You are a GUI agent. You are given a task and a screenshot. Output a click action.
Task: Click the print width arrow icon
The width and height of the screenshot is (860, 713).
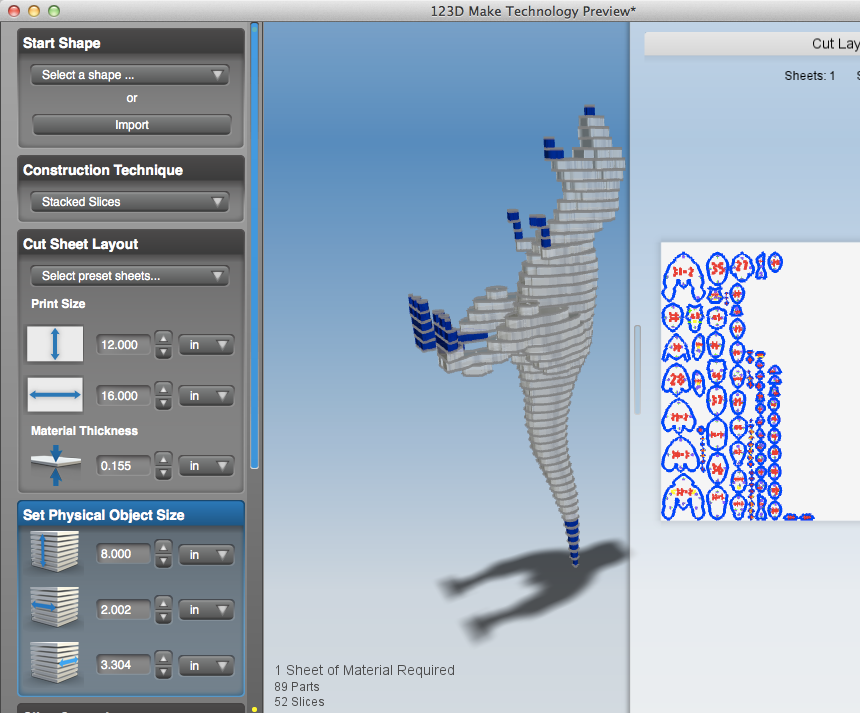pos(55,394)
